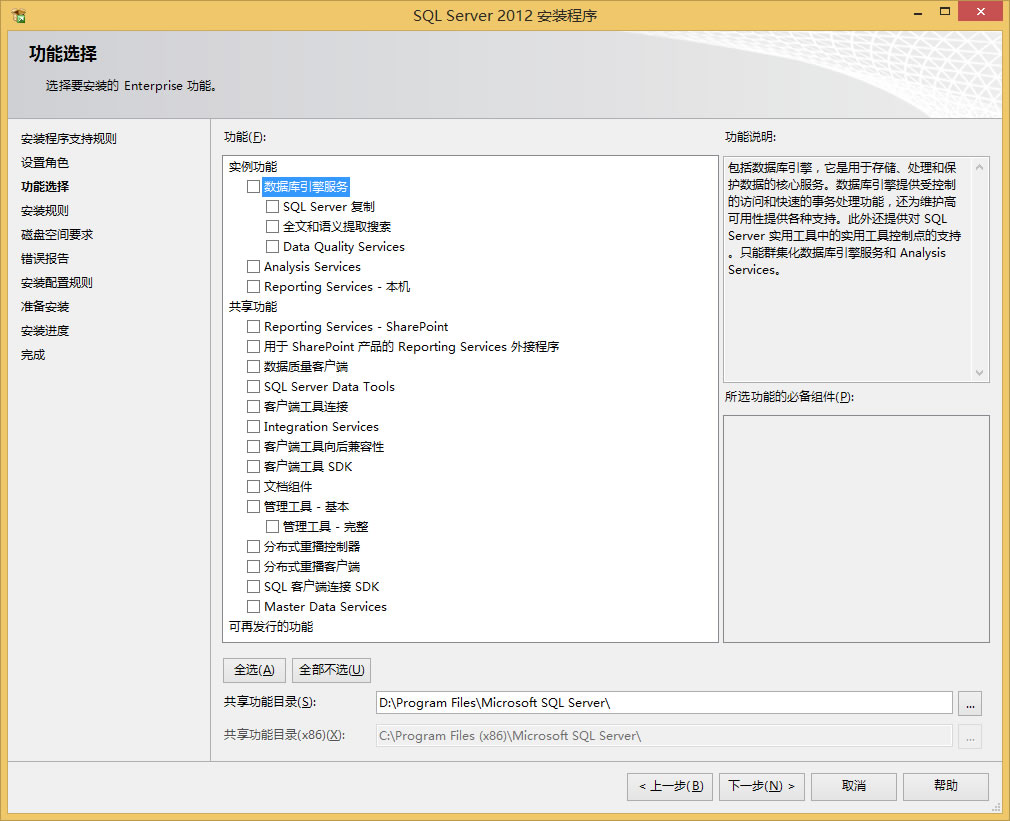Enable the 客户端工具 SDK checkbox
1010x821 pixels.
click(253, 466)
